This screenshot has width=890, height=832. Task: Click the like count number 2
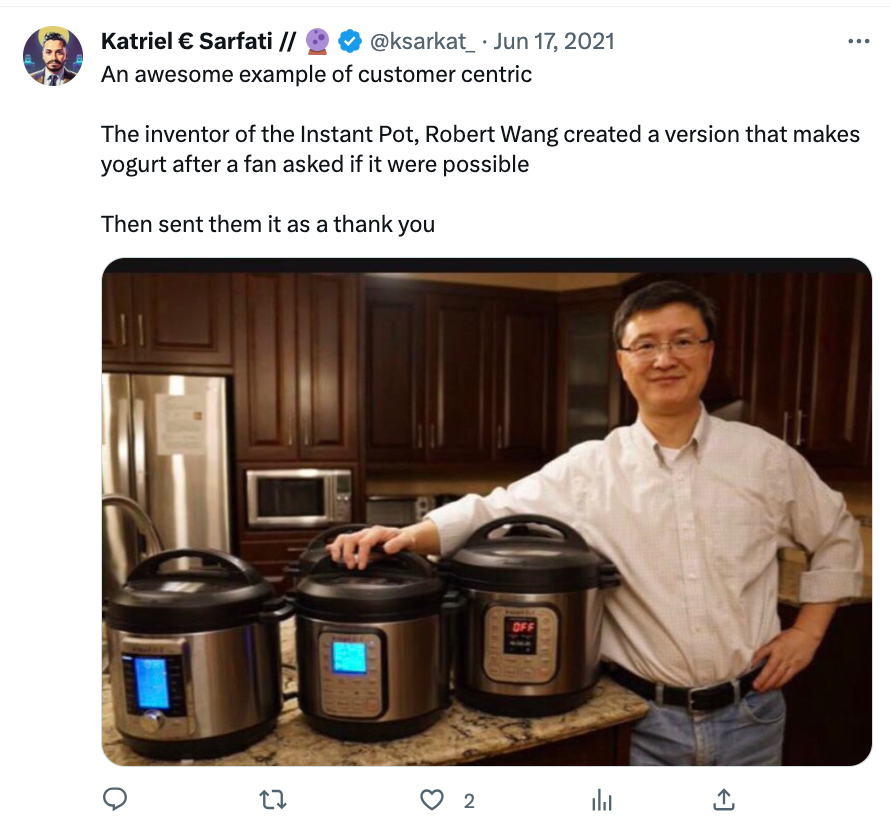[x=469, y=801]
